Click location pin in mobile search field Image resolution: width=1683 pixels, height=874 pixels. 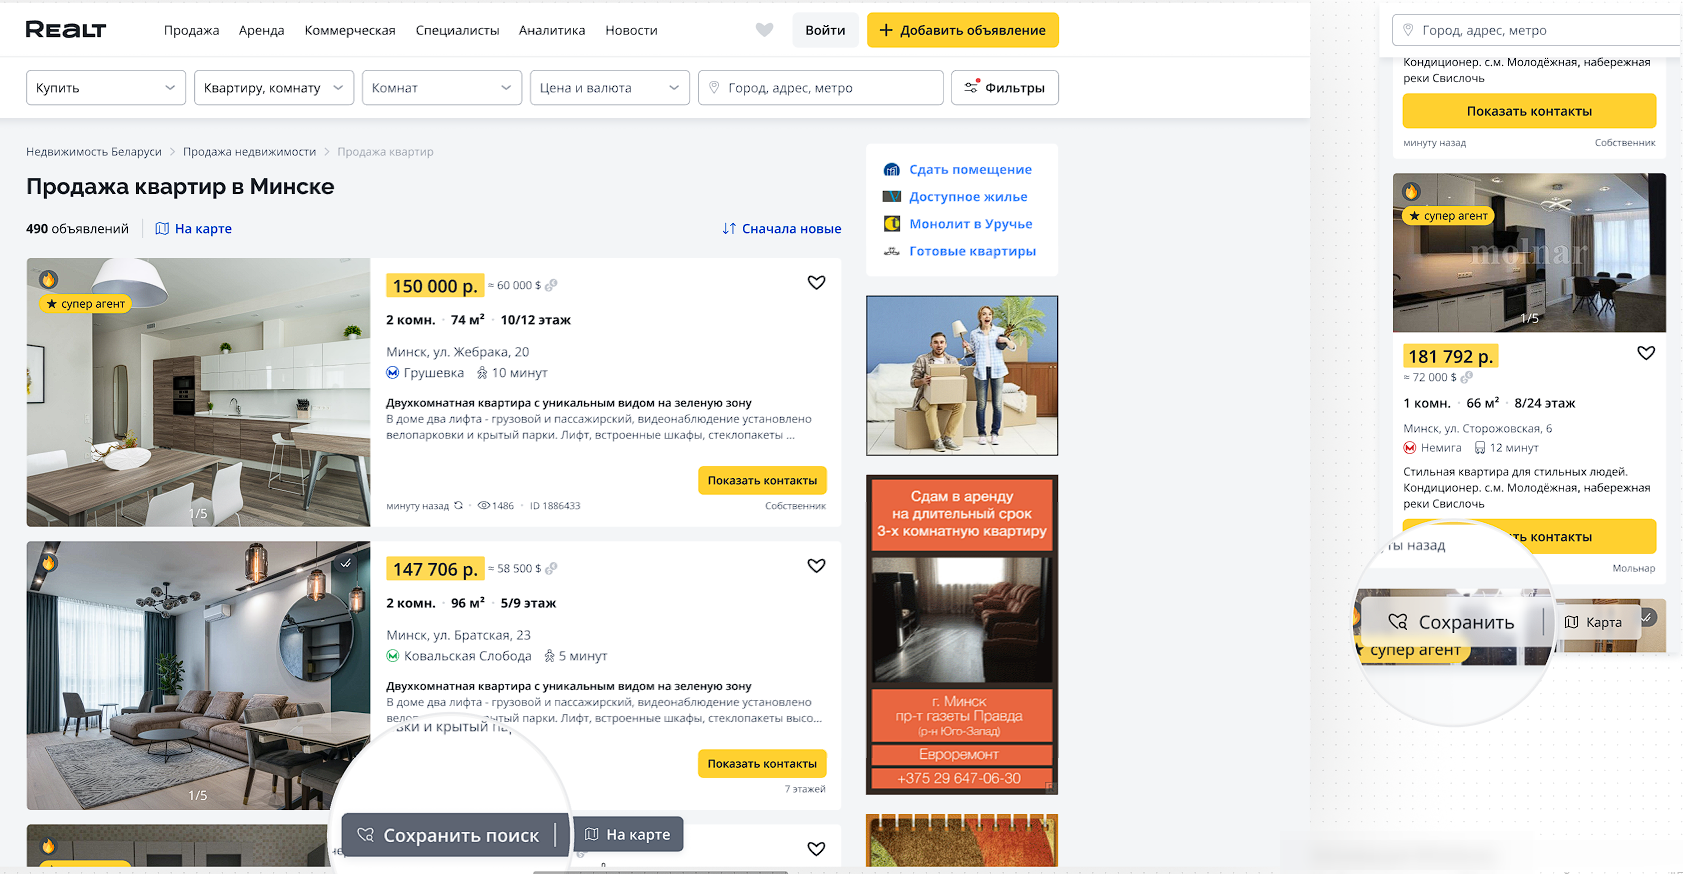pos(1408,30)
